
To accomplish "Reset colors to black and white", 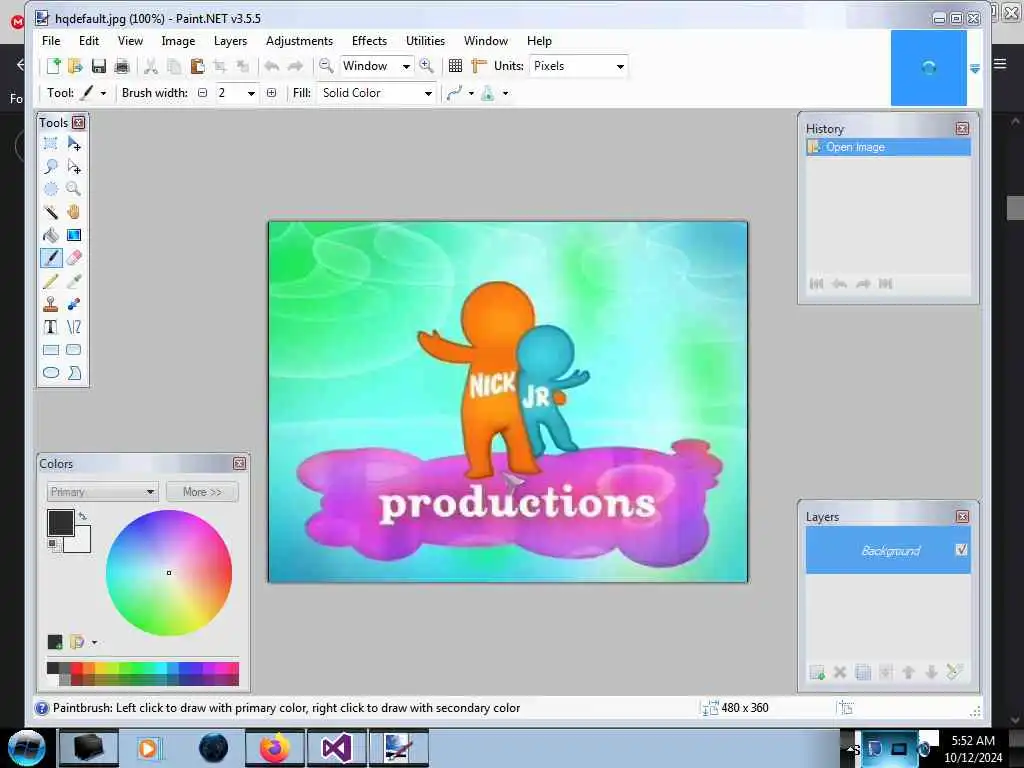I will 52,543.
